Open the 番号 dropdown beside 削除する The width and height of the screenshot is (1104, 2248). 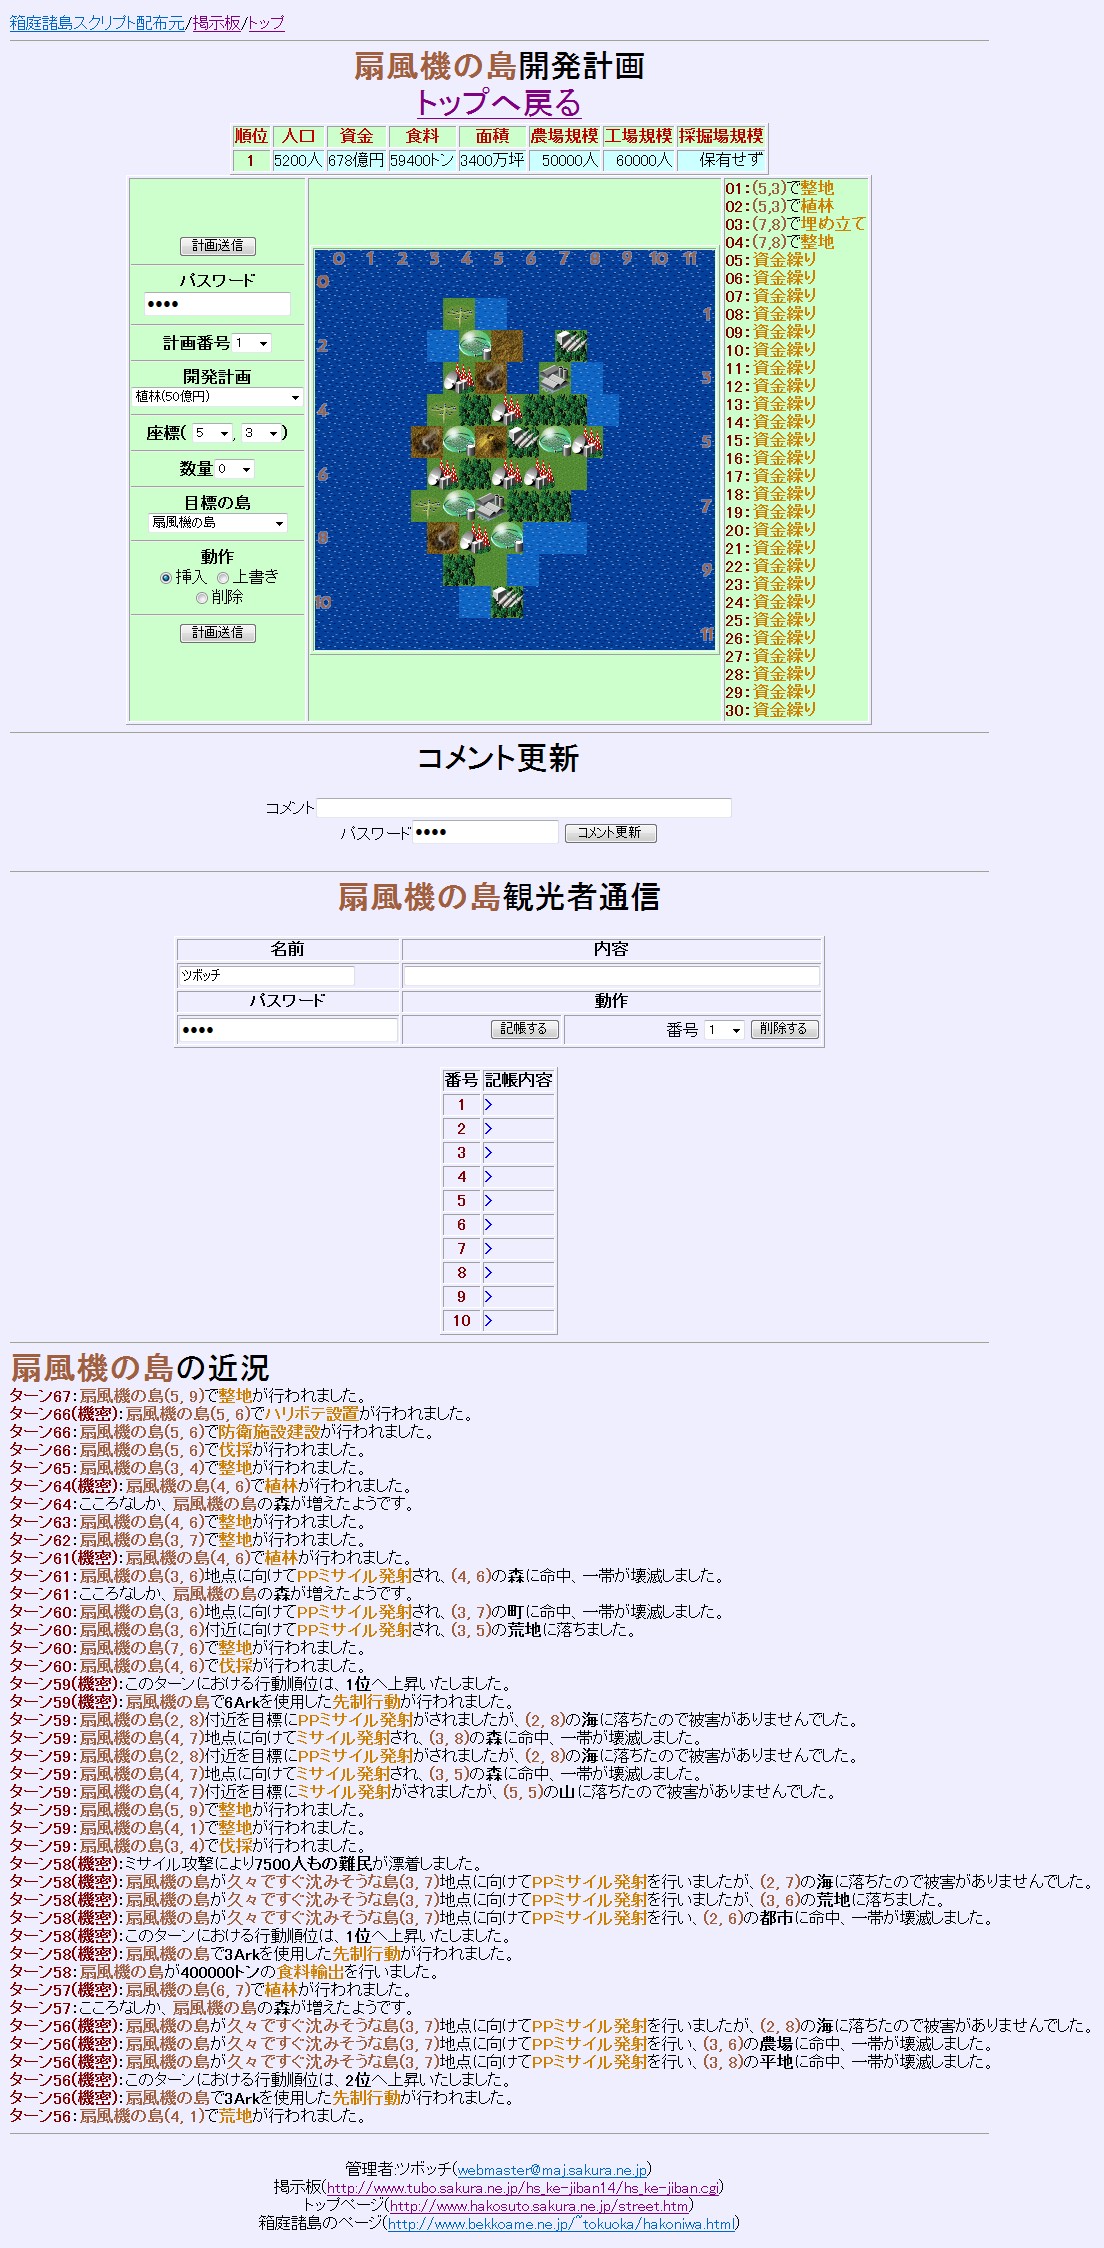pos(724,1030)
